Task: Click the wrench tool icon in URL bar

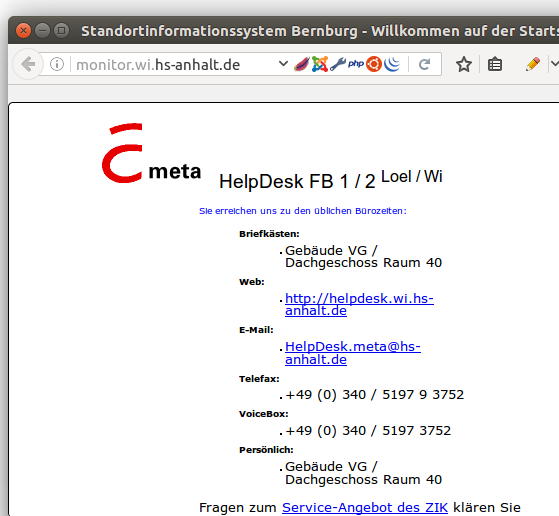Action: 338,64
